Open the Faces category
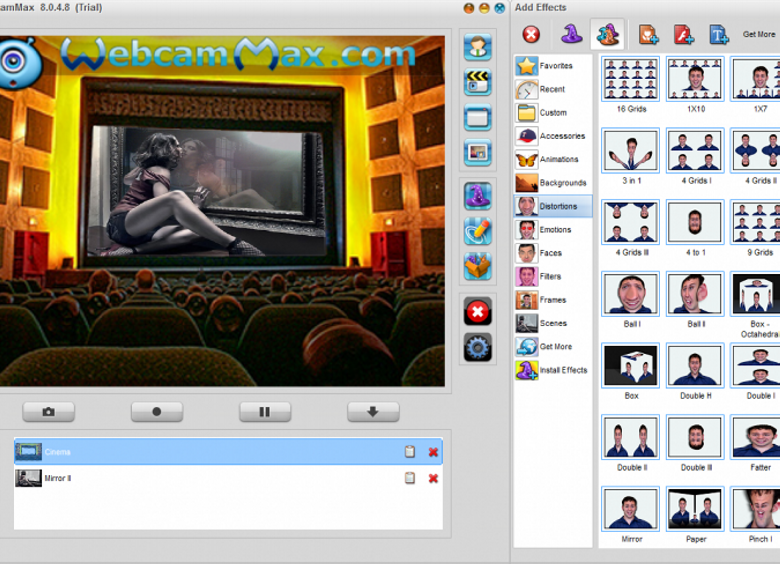The image size is (780, 564). pyautogui.click(x=553, y=253)
